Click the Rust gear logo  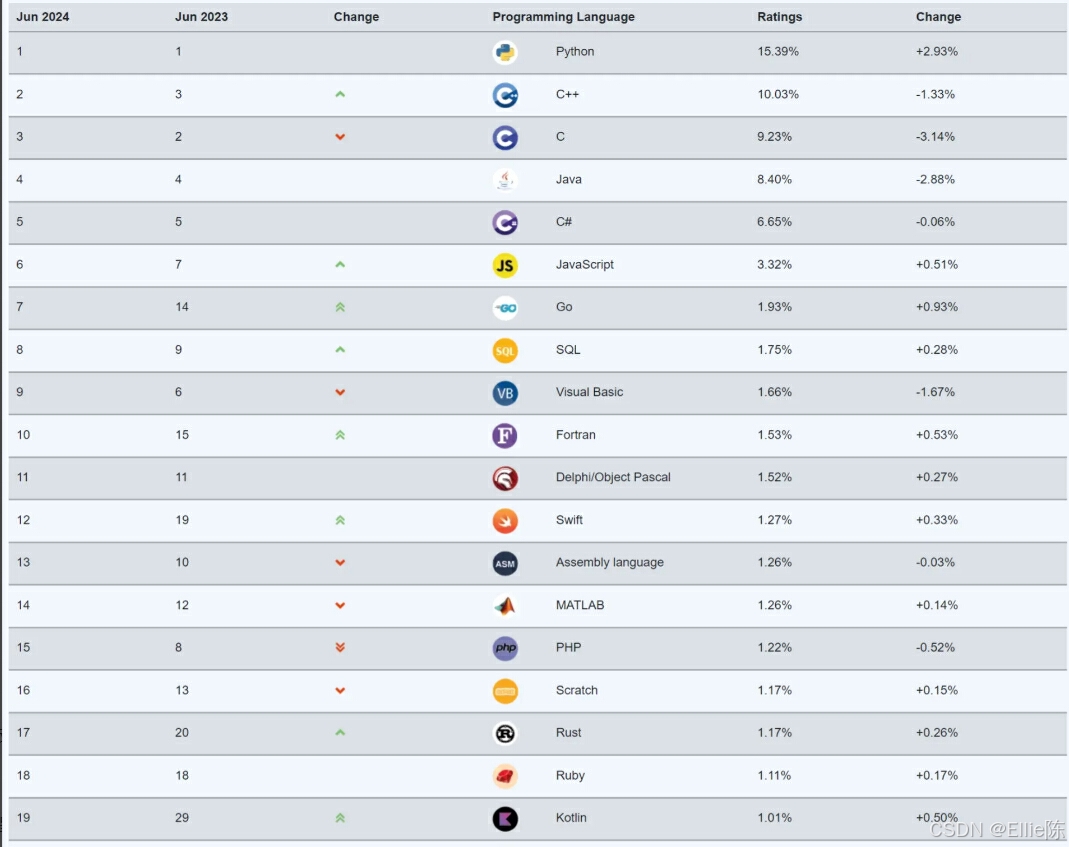click(x=505, y=734)
